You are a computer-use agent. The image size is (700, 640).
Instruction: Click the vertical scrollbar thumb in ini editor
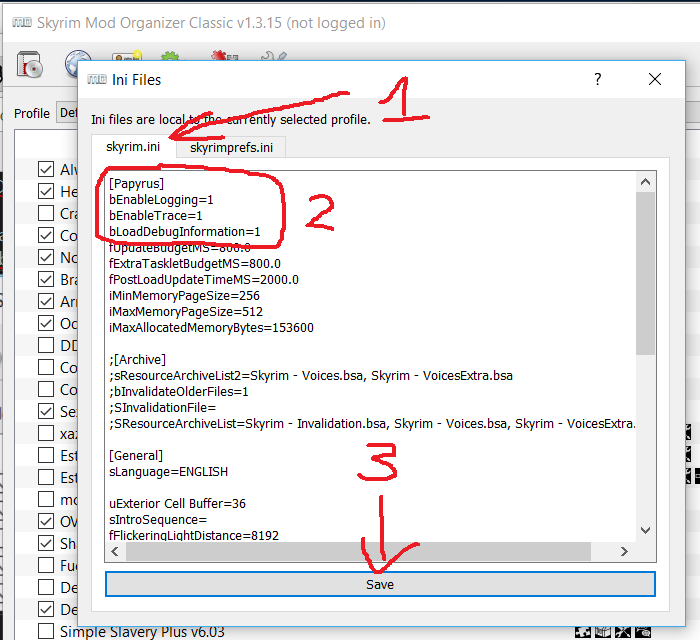pyautogui.click(x=645, y=274)
